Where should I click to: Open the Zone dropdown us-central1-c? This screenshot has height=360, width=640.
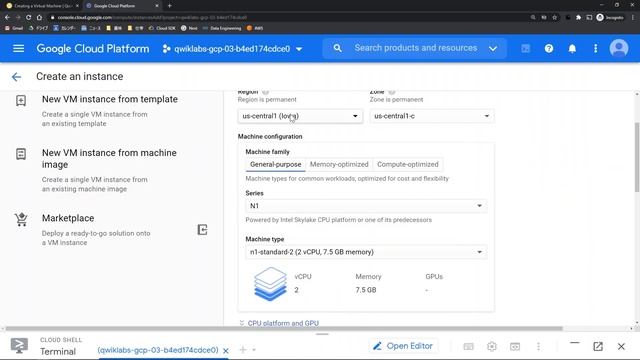431,116
